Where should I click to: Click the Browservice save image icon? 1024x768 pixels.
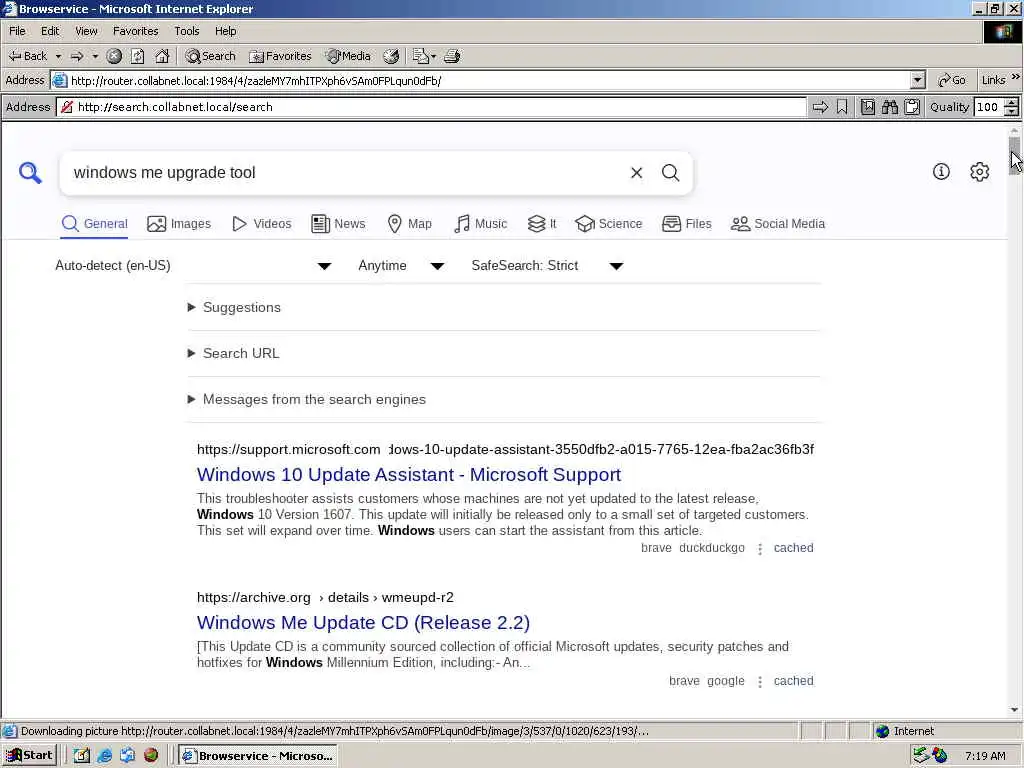(x=868, y=107)
